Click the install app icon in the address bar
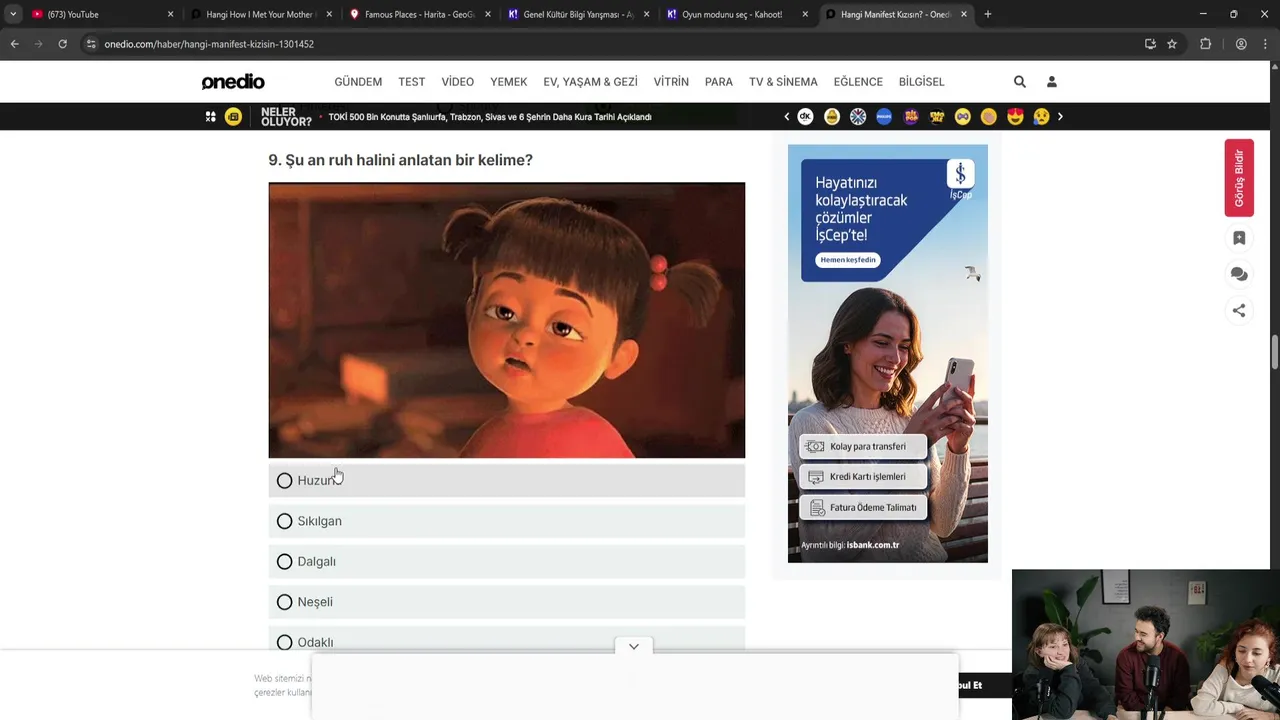 pos(1150,44)
